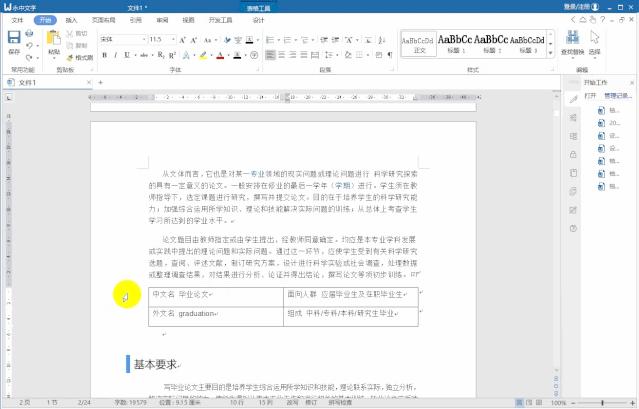This screenshot has width=639, height=409.
Task: Apply the Heading 2 (标题 2) style
Action: pos(491,44)
